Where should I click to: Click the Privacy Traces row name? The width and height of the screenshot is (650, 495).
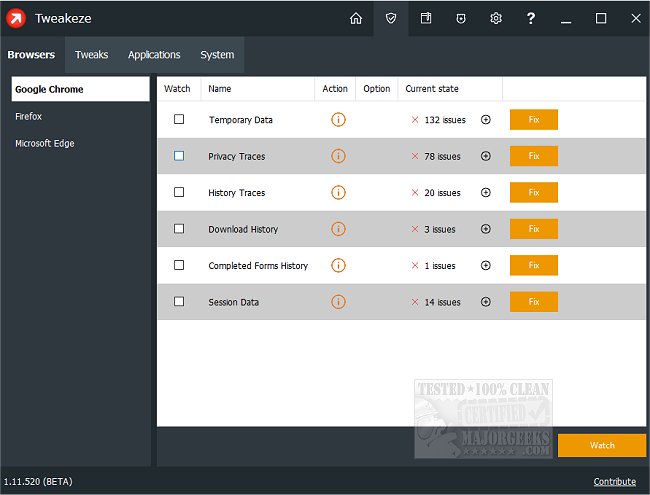pyautogui.click(x=237, y=156)
